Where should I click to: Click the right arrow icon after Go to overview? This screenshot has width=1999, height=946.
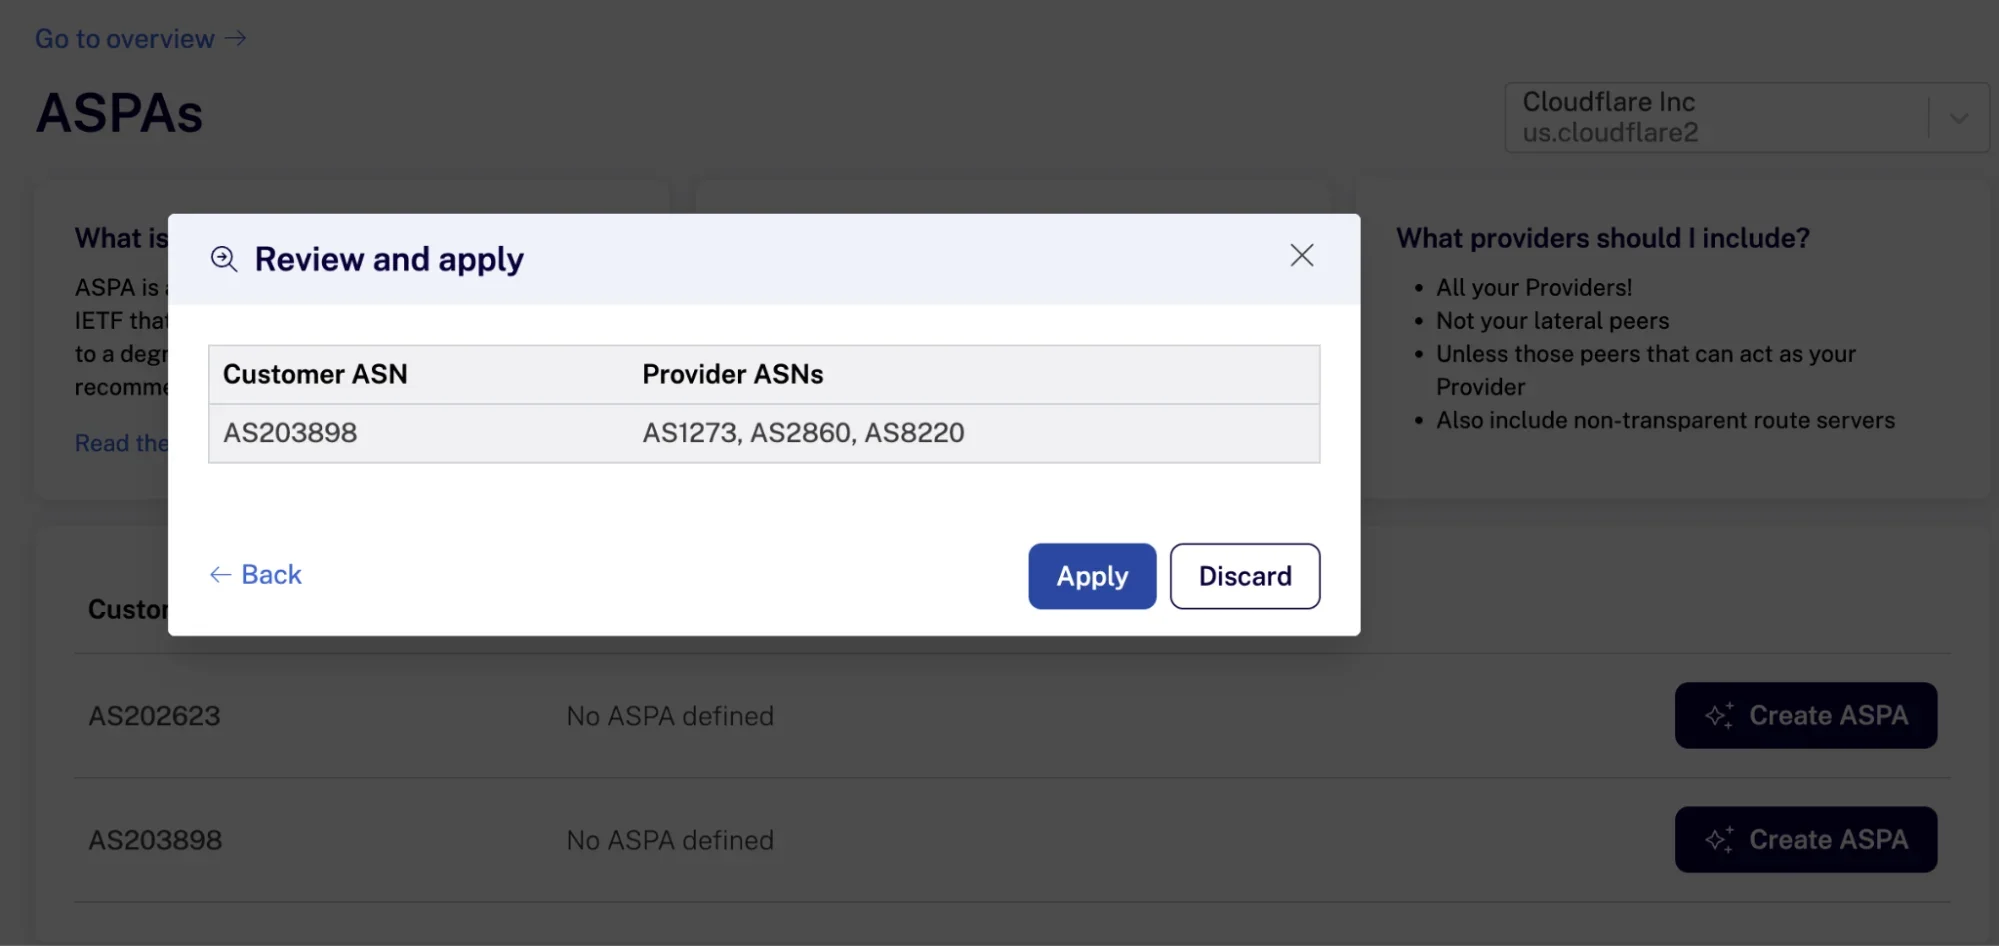tap(236, 38)
